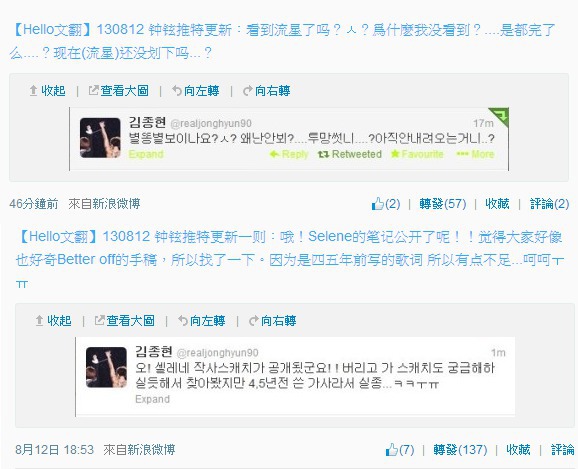Favorite the first post with 收藏

pyautogui.click(x=497, y=204)
